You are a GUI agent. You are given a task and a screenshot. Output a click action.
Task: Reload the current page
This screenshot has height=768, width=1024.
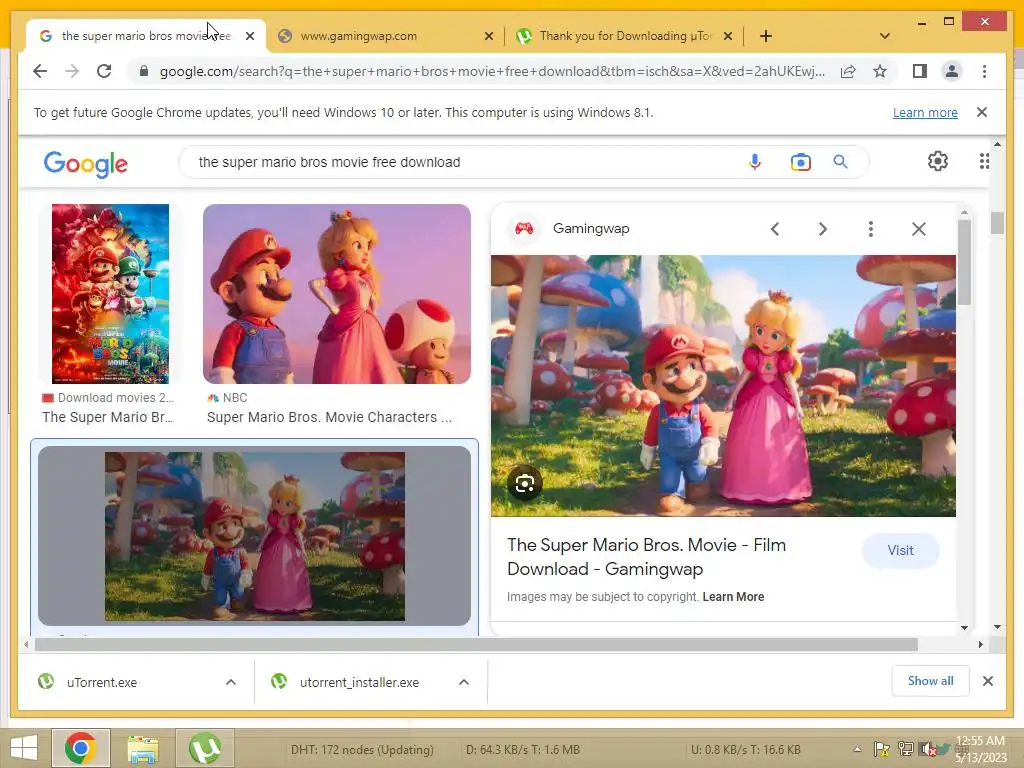tap(104, 71)
